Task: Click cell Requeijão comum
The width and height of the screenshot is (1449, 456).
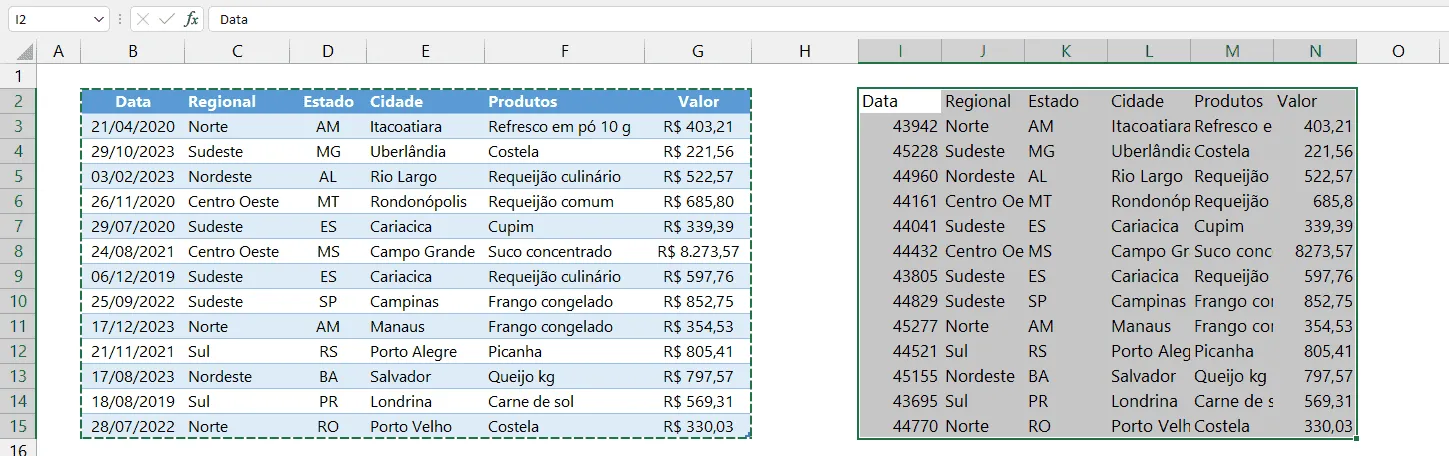Action: 565,201
